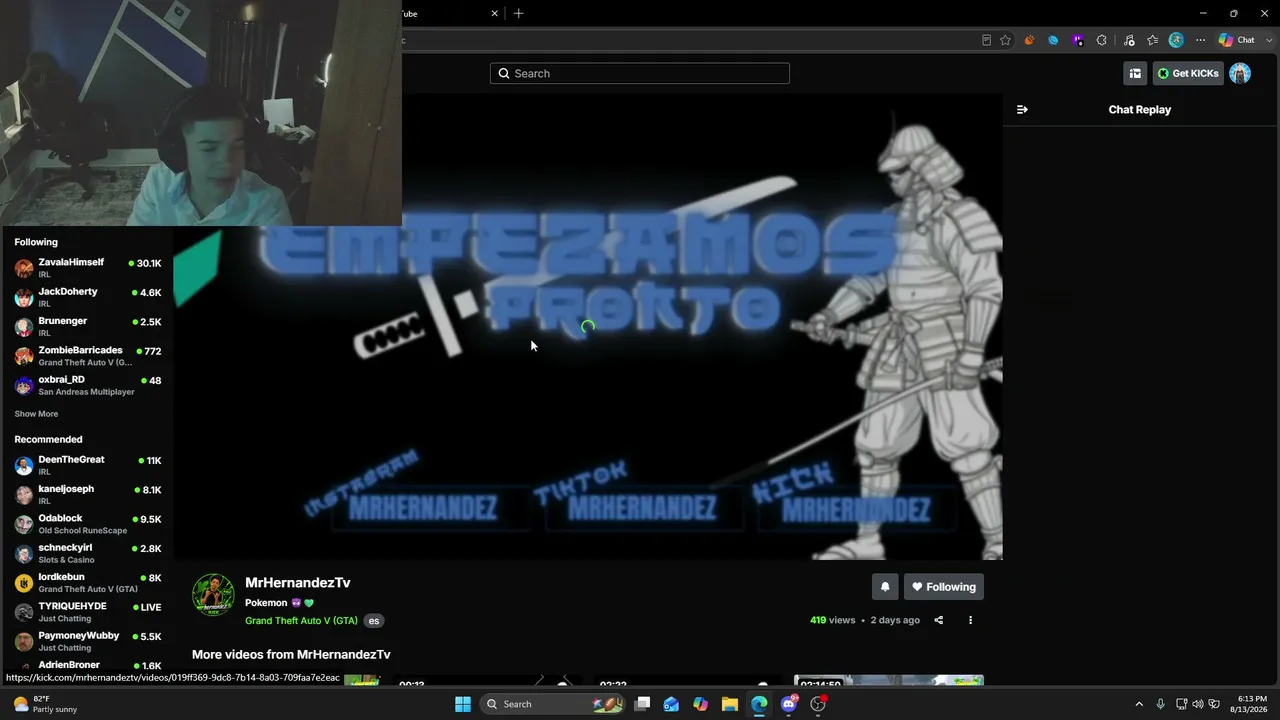Click the video player loading area
1280x720 pixels.
point(588,327)
